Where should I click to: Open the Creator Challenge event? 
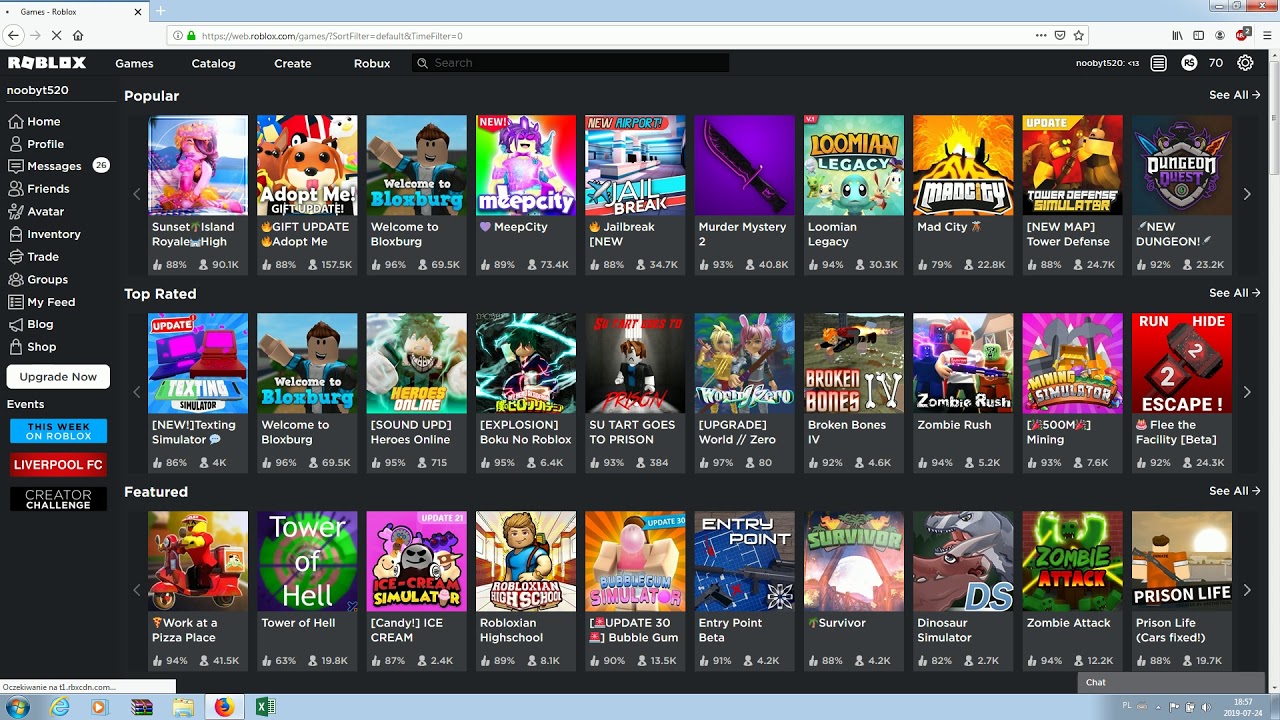tap(58, 499)
